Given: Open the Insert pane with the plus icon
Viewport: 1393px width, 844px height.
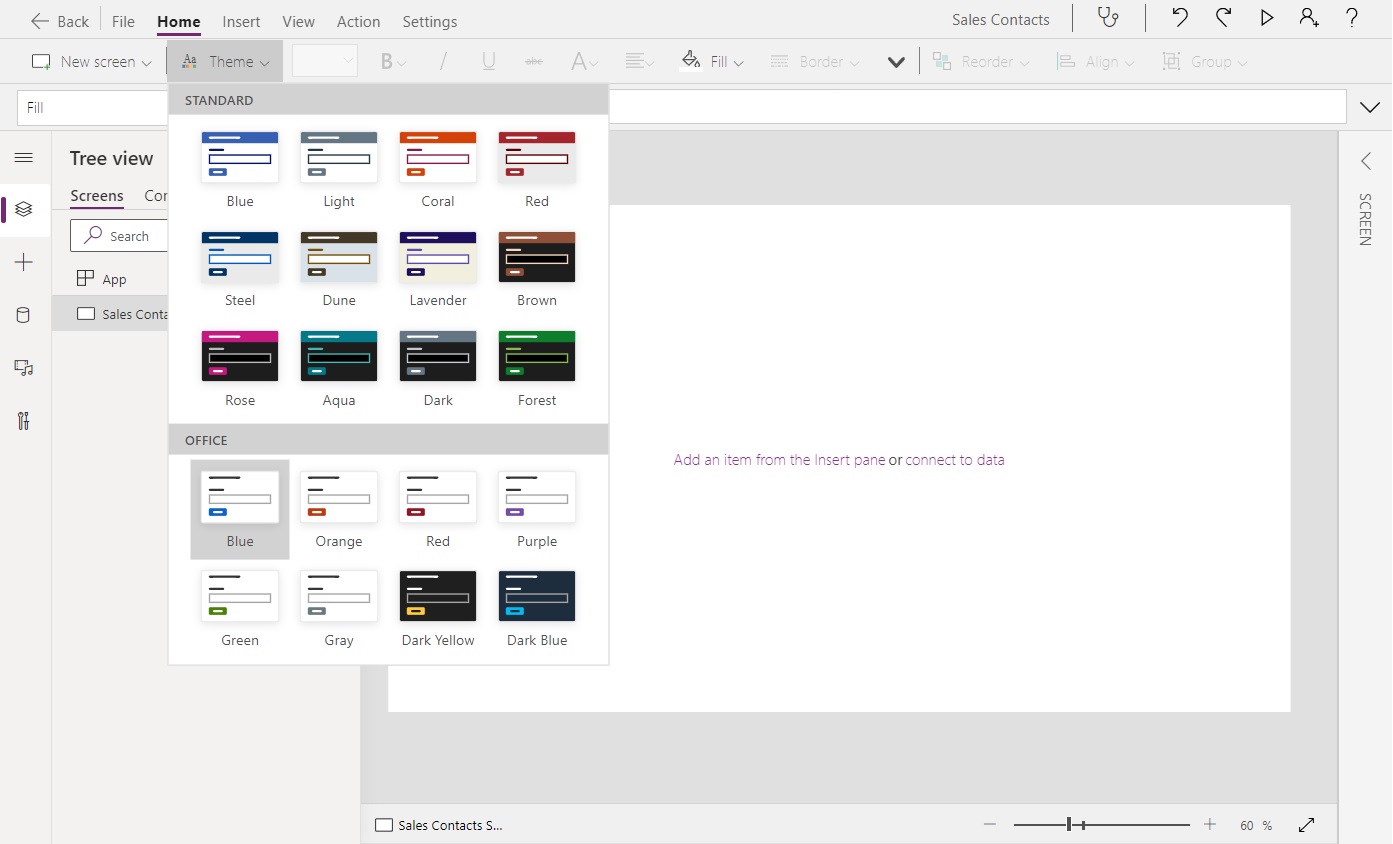Looking at the screenshot, I should click(x=24, y=262).
